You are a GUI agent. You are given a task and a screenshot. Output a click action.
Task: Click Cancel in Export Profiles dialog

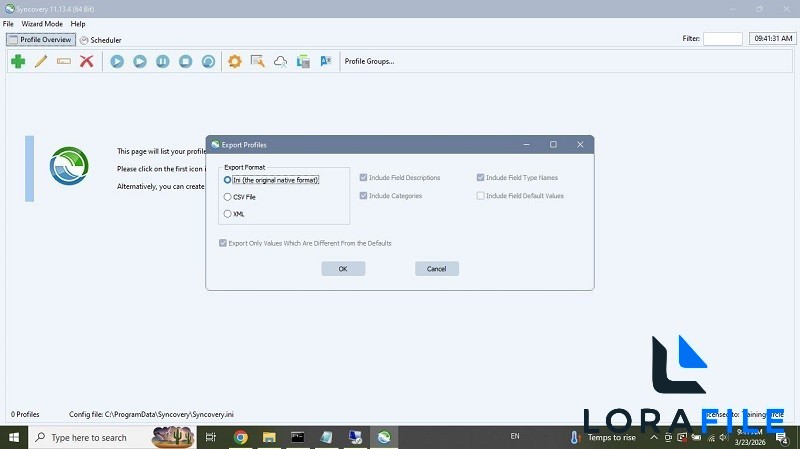click(437, 269)
